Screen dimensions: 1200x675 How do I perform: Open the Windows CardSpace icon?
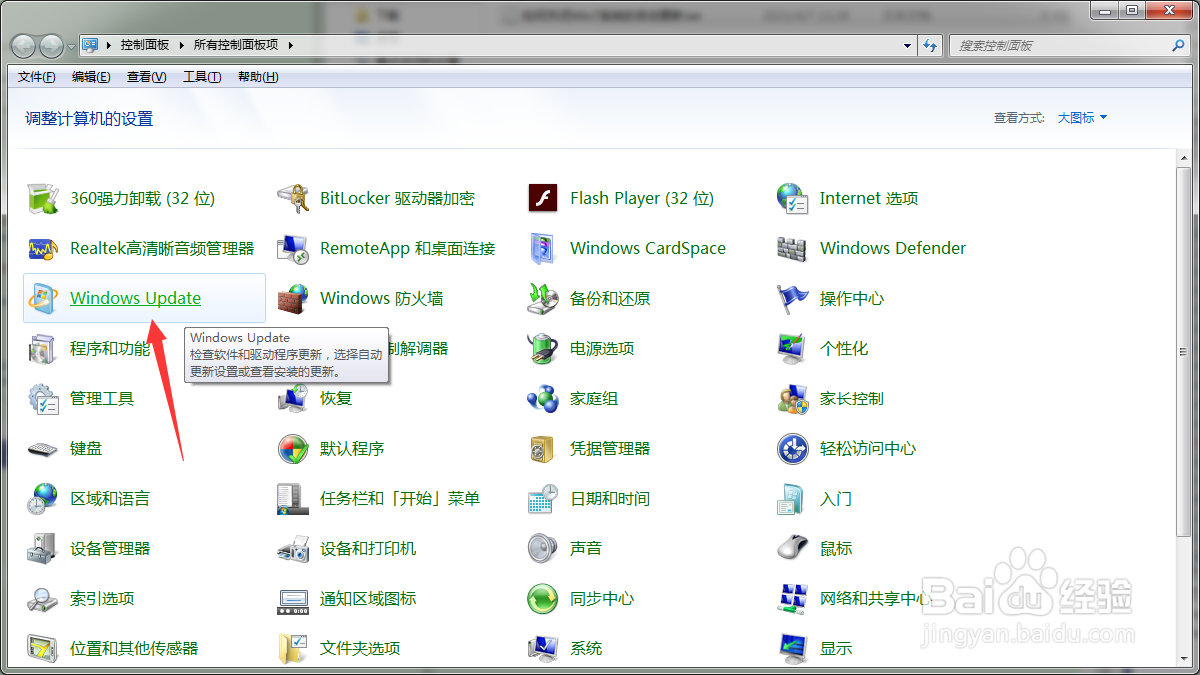coord(543,248)
